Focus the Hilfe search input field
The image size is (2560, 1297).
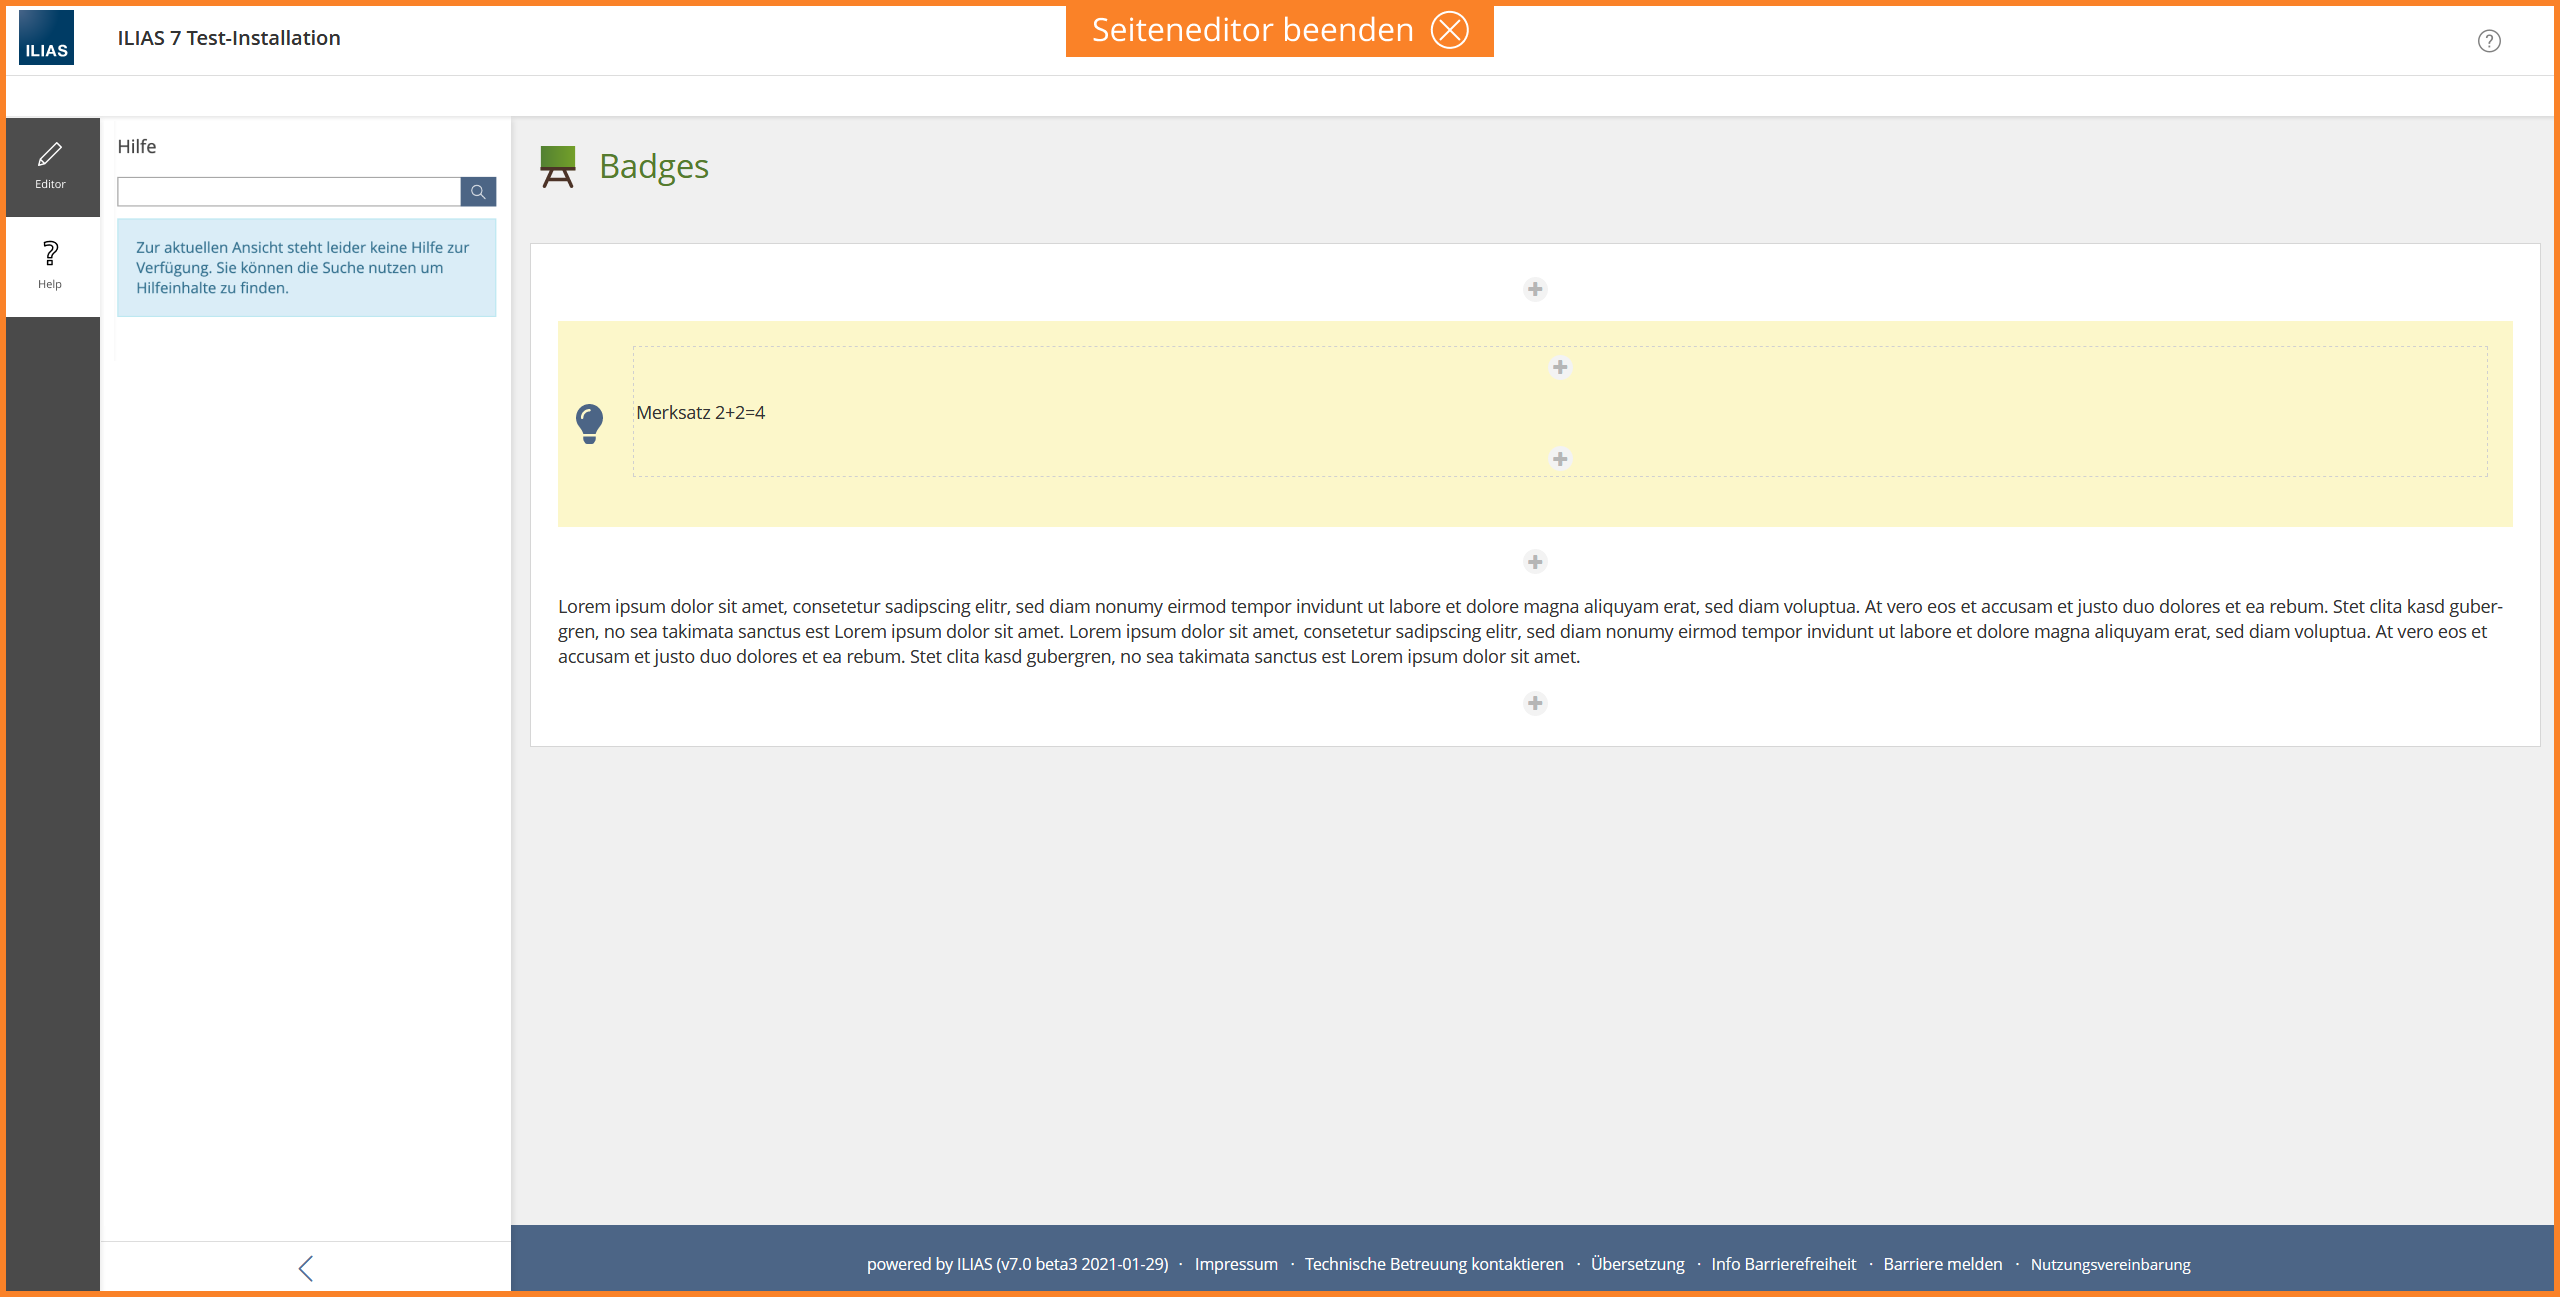pos(288,191)
